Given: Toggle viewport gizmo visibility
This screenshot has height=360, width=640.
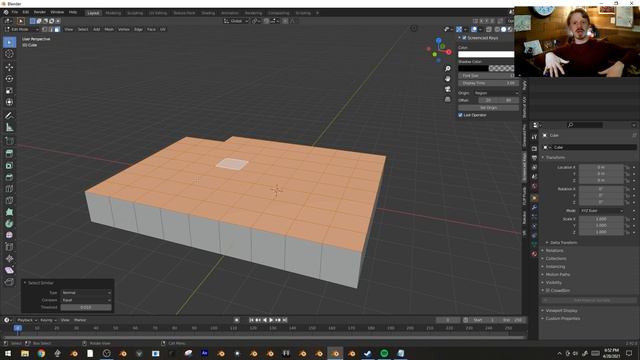Looking at the screenshot, I should [x=459, y=29].
